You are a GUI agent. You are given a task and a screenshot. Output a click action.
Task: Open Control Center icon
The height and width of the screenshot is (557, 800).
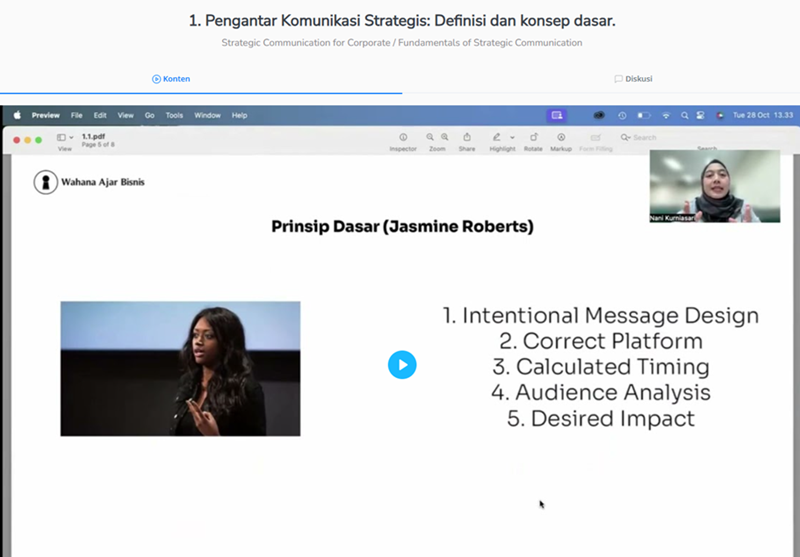tap(701, 115)
